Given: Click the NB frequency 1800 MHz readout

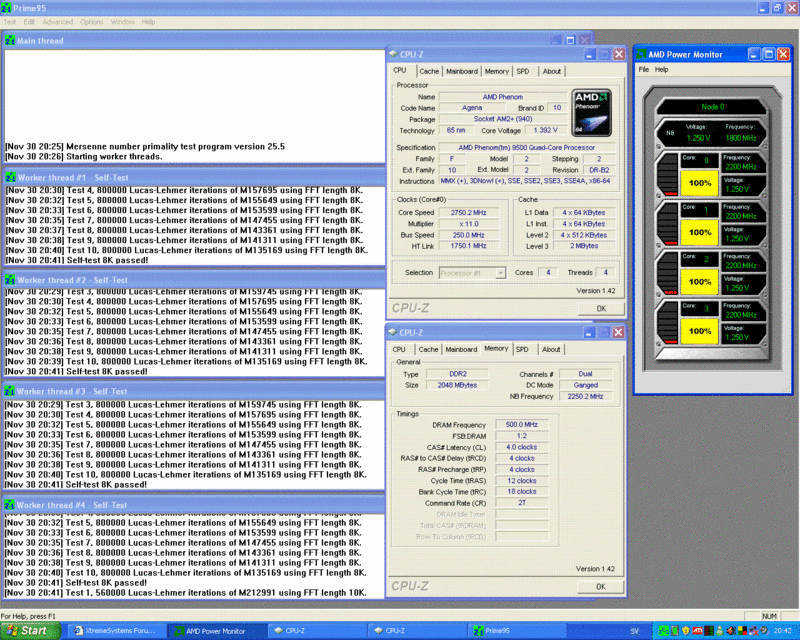Looking at the screenshot, I should 740,138.
